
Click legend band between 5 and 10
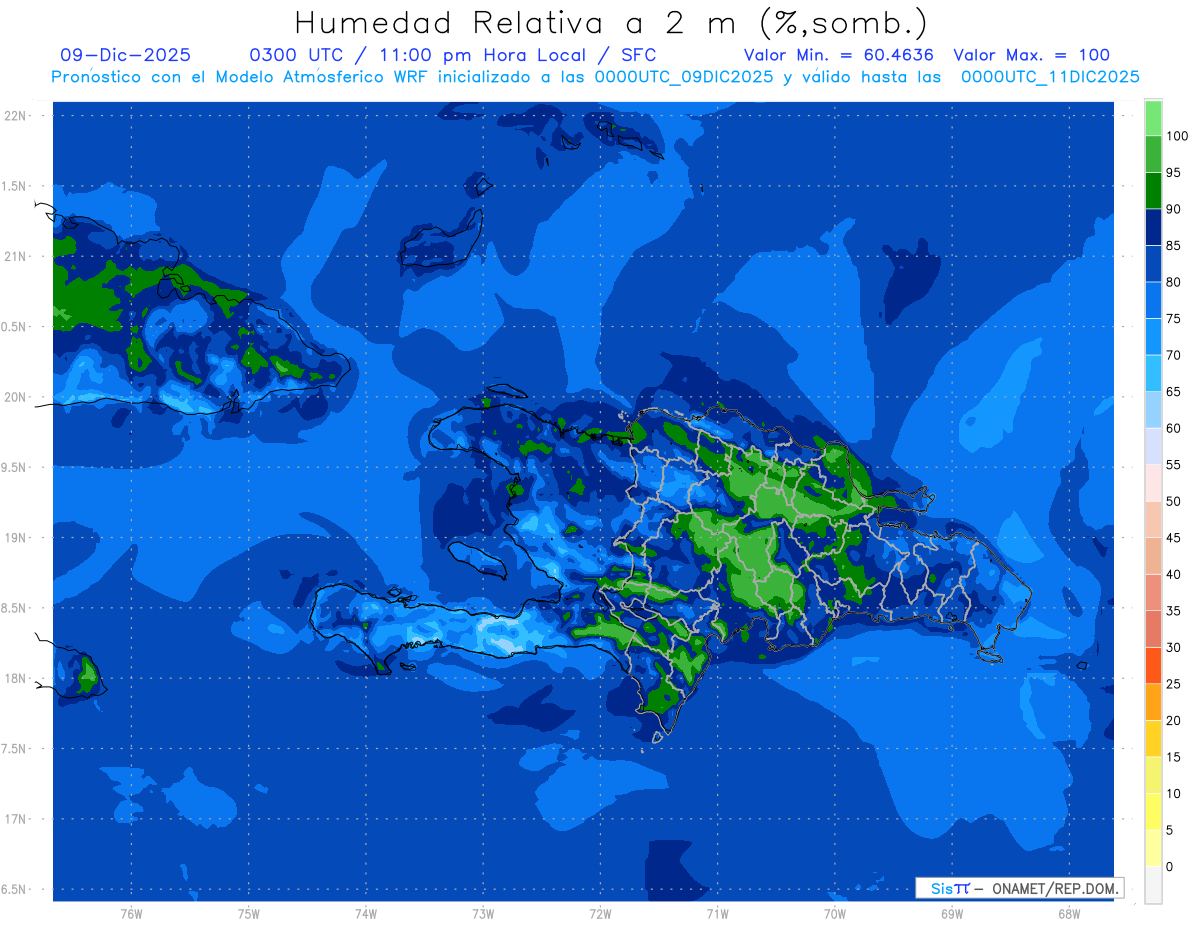point(1153,812)
